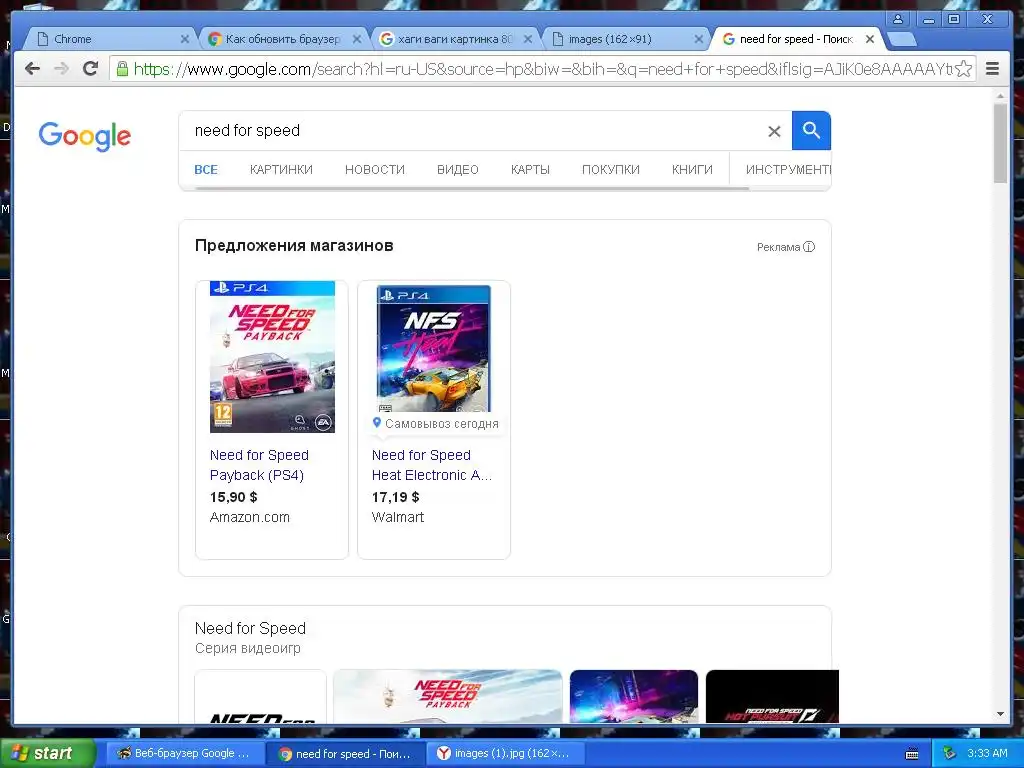
Task: Click the scrollbar down arrow
Action: click(x=1000, y=714)
